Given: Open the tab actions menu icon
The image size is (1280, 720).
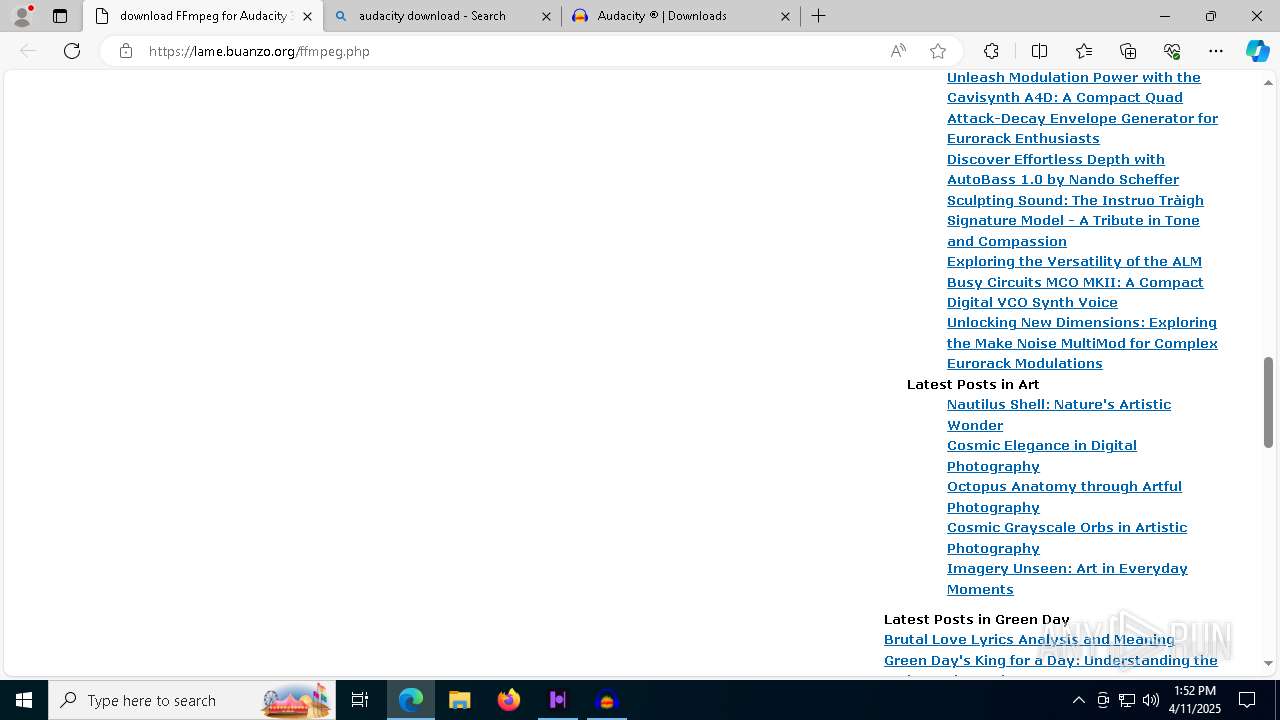Looking at the screenshot, I should point(60,16).
